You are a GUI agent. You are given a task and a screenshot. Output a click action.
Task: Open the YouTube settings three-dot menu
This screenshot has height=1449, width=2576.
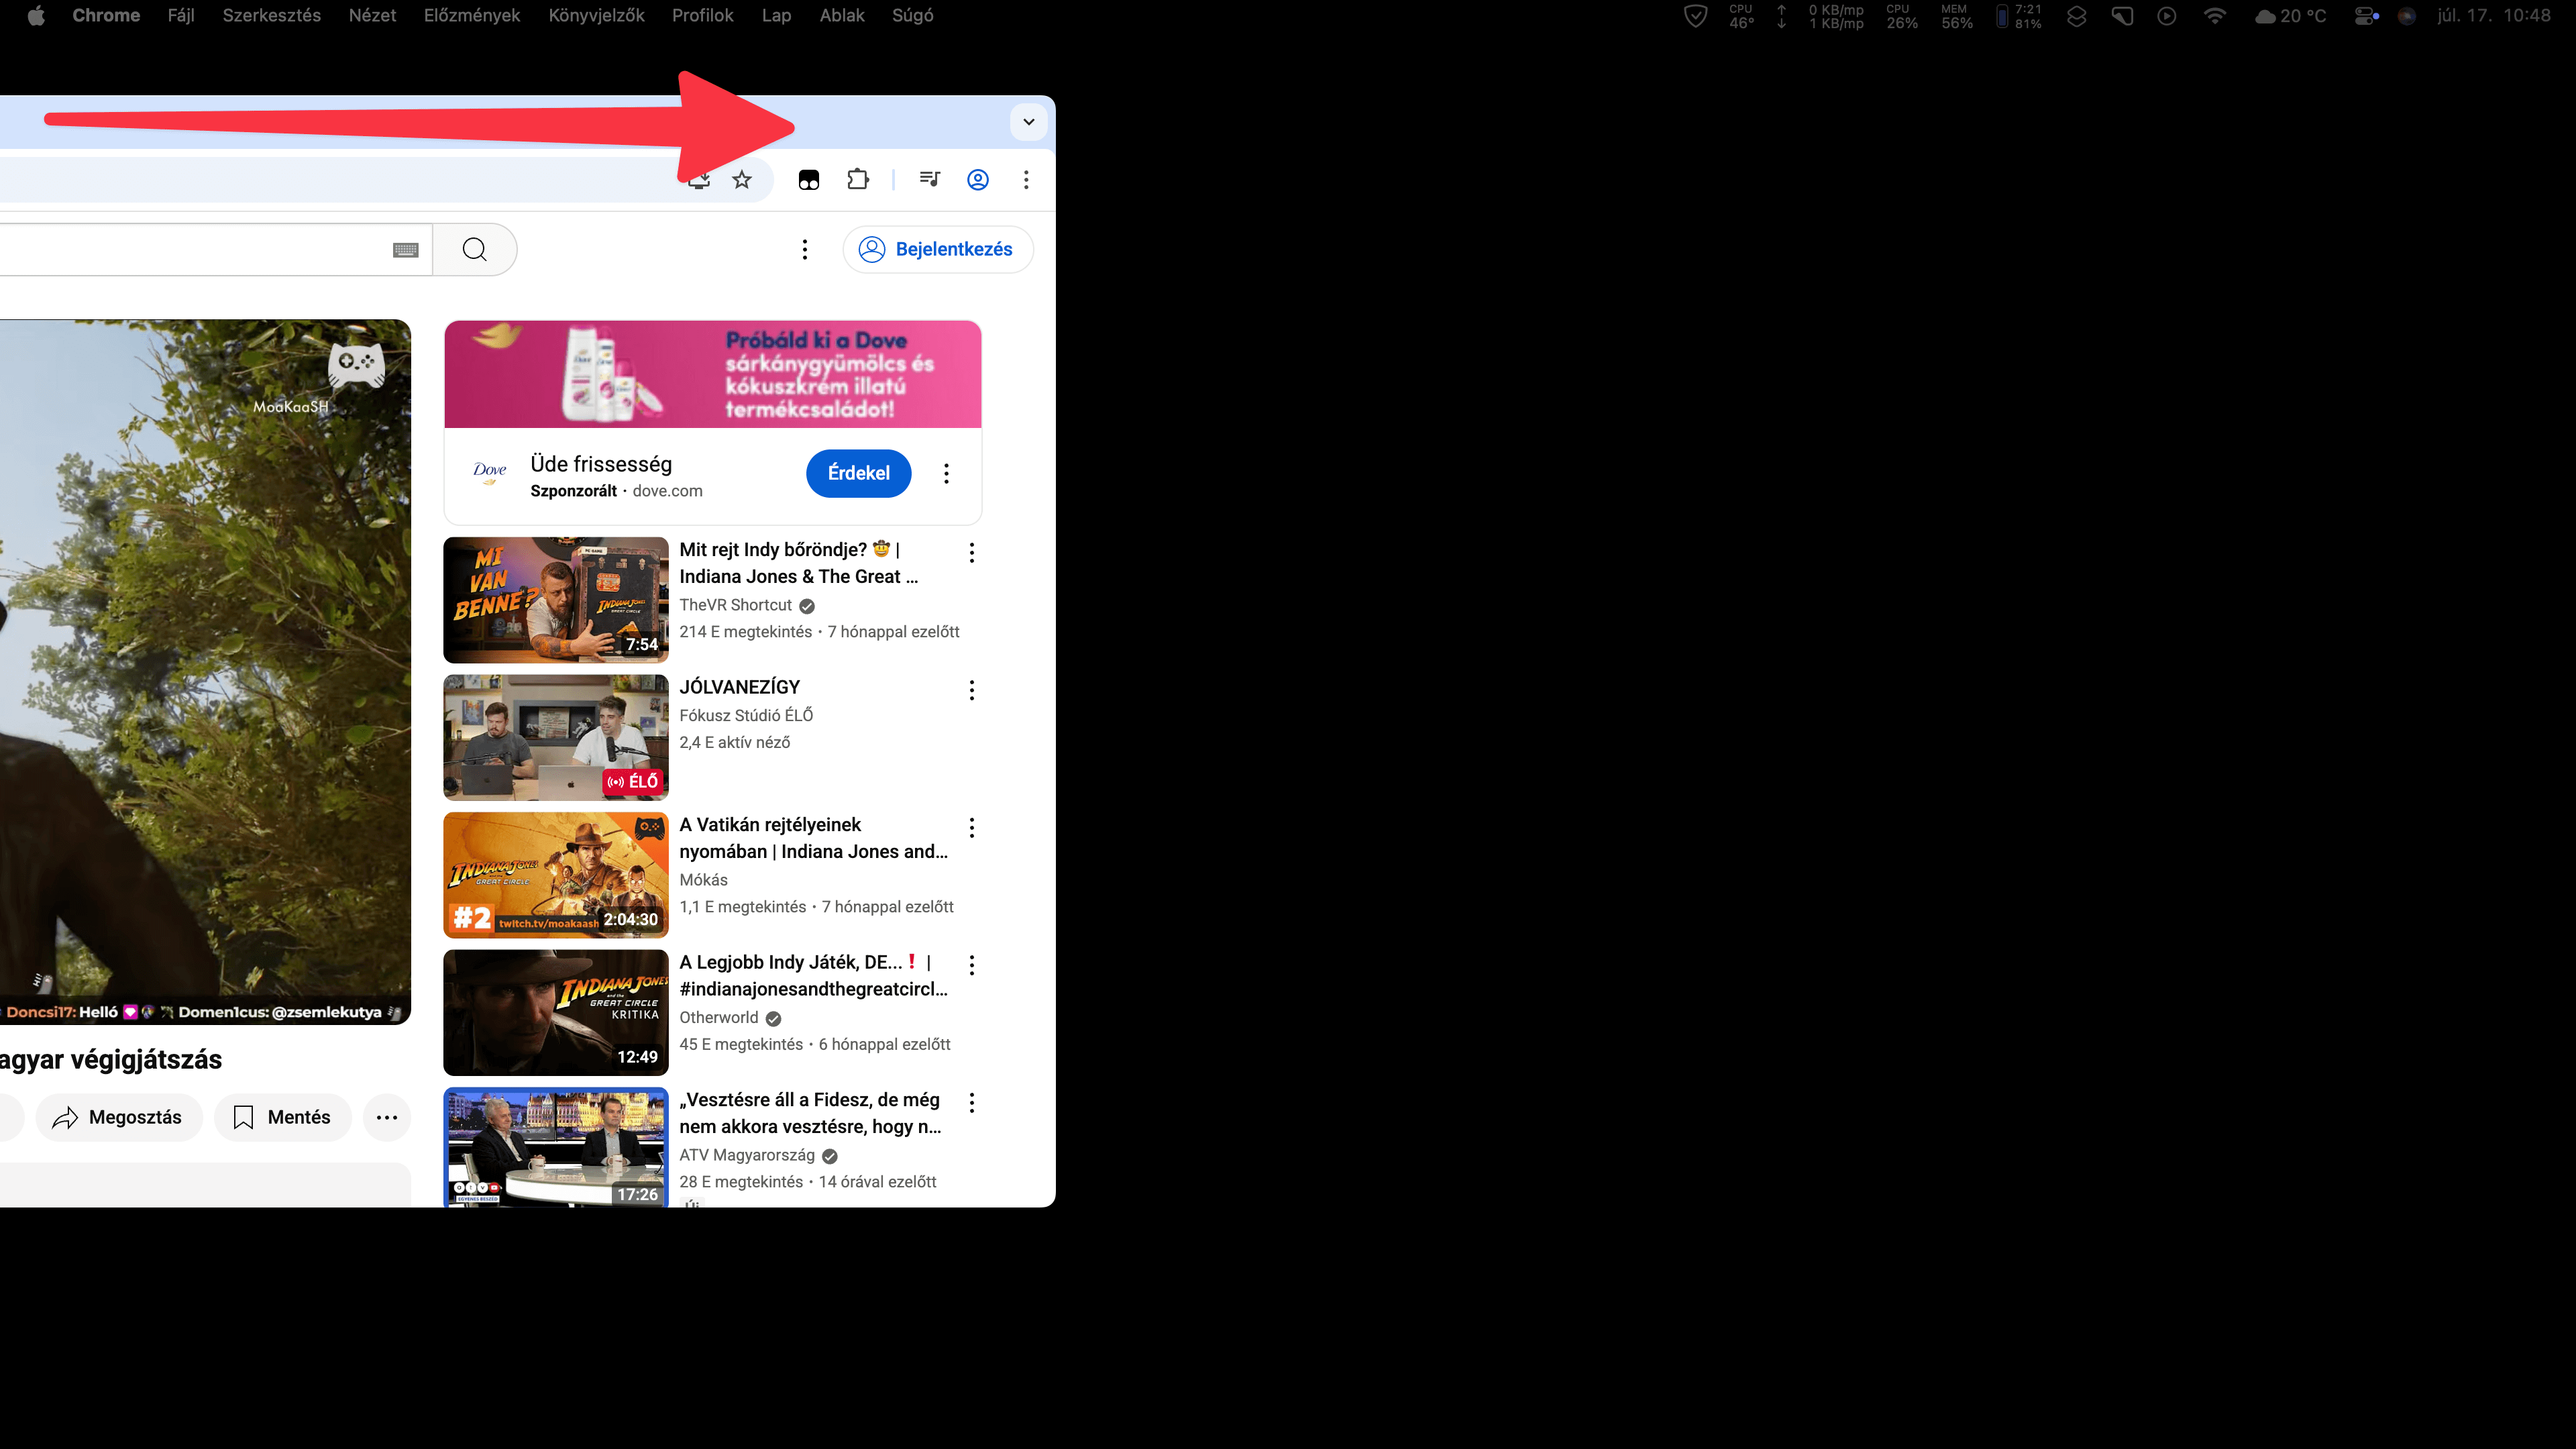point(805,249)
